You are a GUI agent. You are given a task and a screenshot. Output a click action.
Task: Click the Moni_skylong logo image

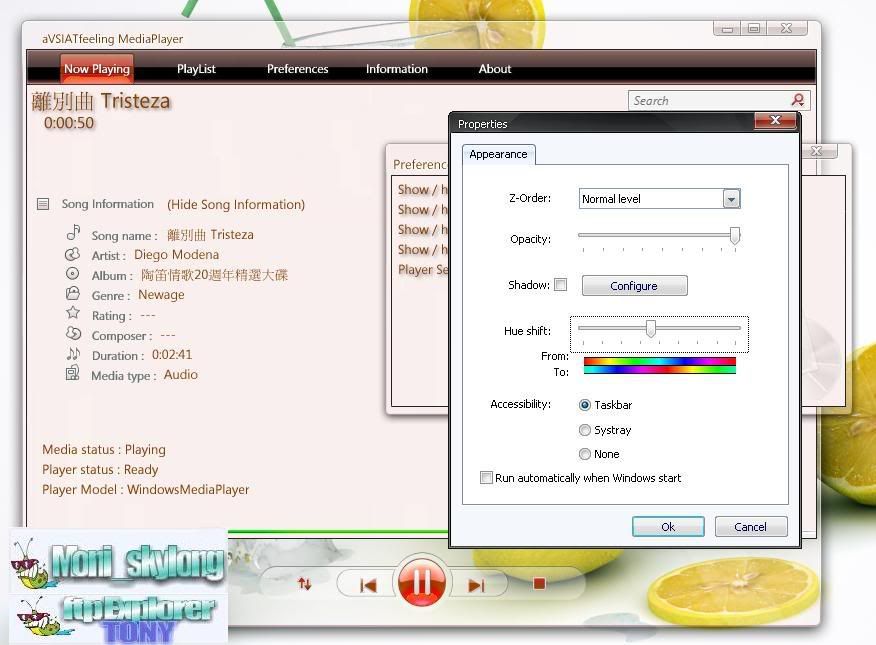(118, 561)
